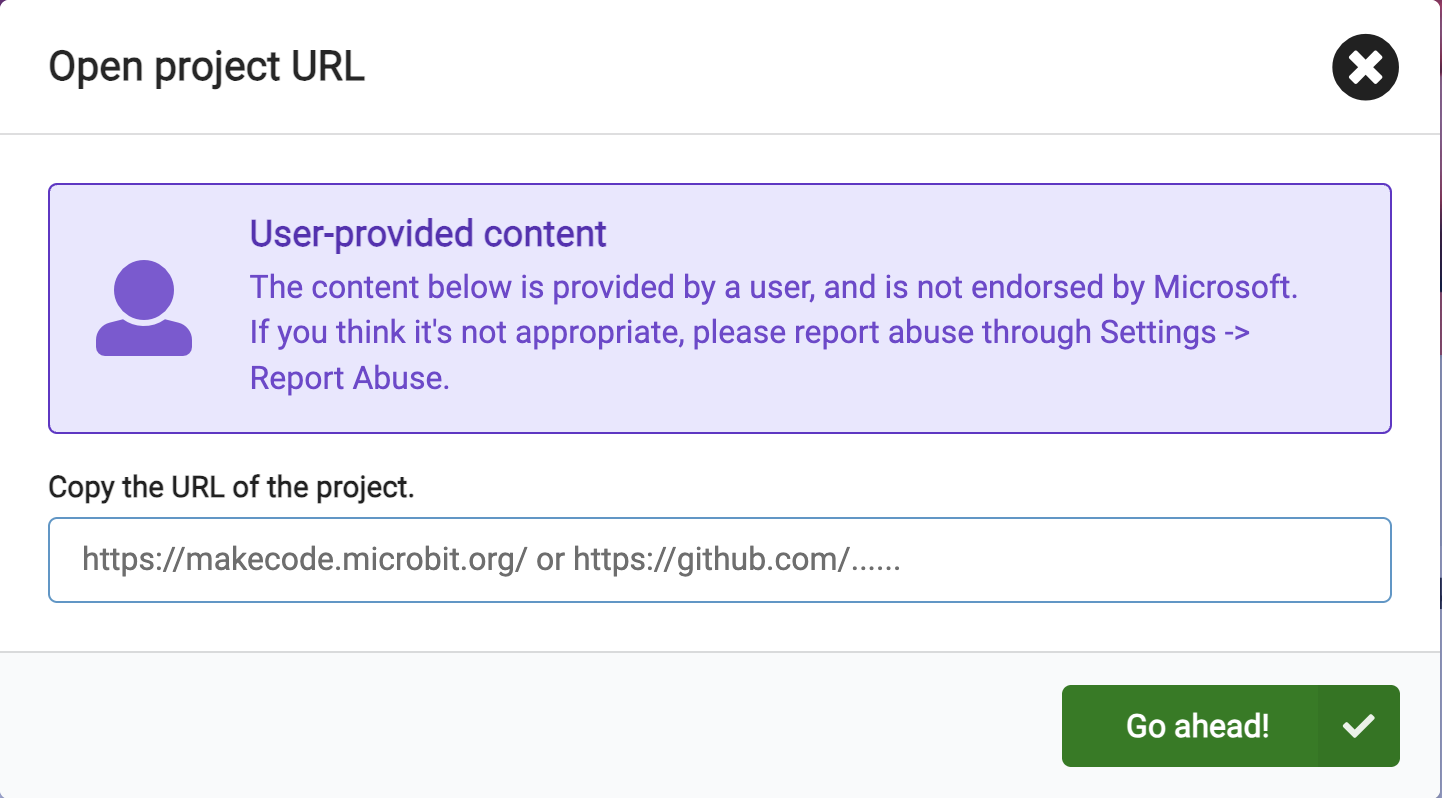The width and height of the screenshot is (1442, 798).
Task: Click the purple user avatar icon
Action: [144, 308]
